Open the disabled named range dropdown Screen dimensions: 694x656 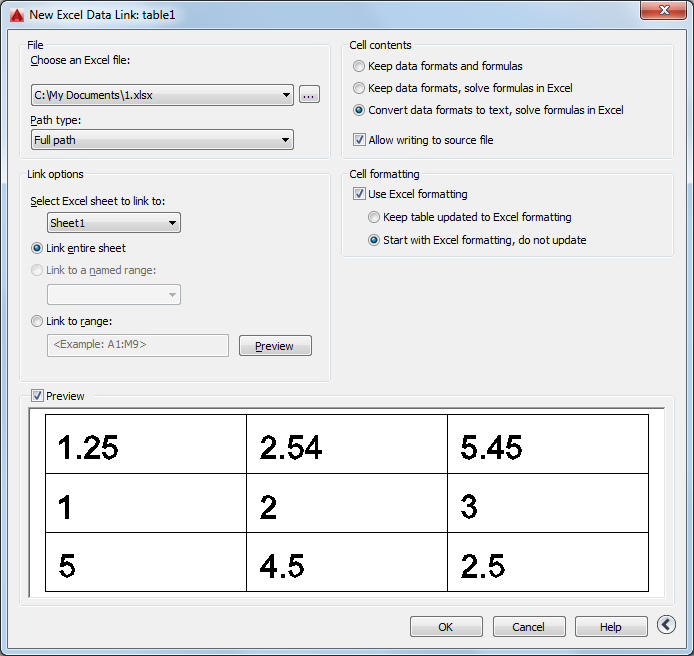point(114,295)
